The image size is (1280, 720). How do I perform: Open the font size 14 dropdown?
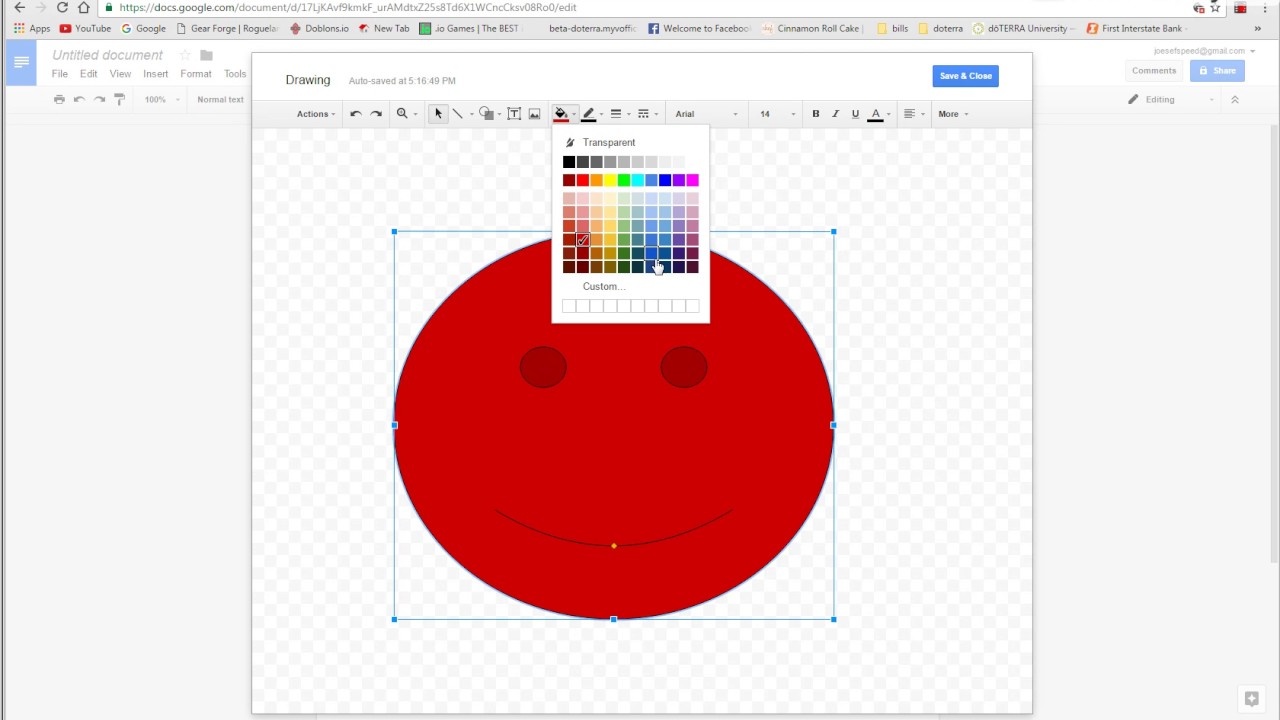click(x=776, y=114)
